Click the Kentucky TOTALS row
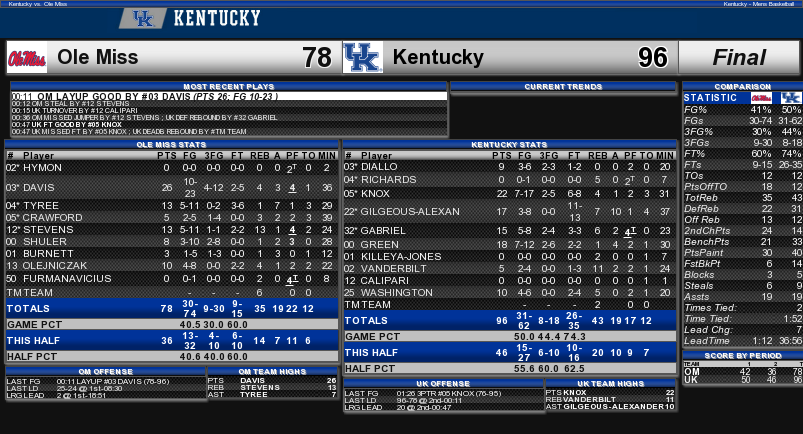803x434 pixels. pyautogui.click(x=510, y=320)
